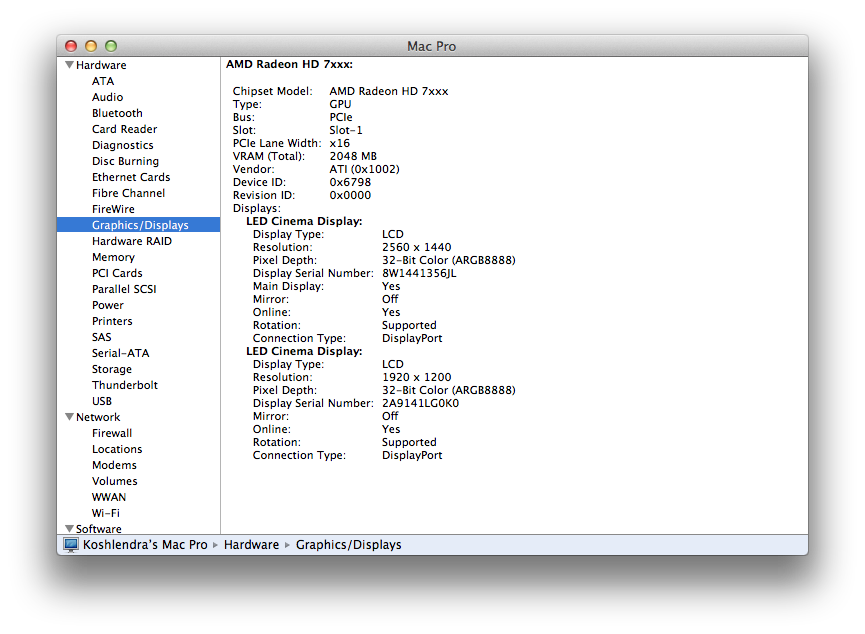This screenshot has height=634, width=865.
Task: Click the Slot-1 value
Action: tap(346, 130)
